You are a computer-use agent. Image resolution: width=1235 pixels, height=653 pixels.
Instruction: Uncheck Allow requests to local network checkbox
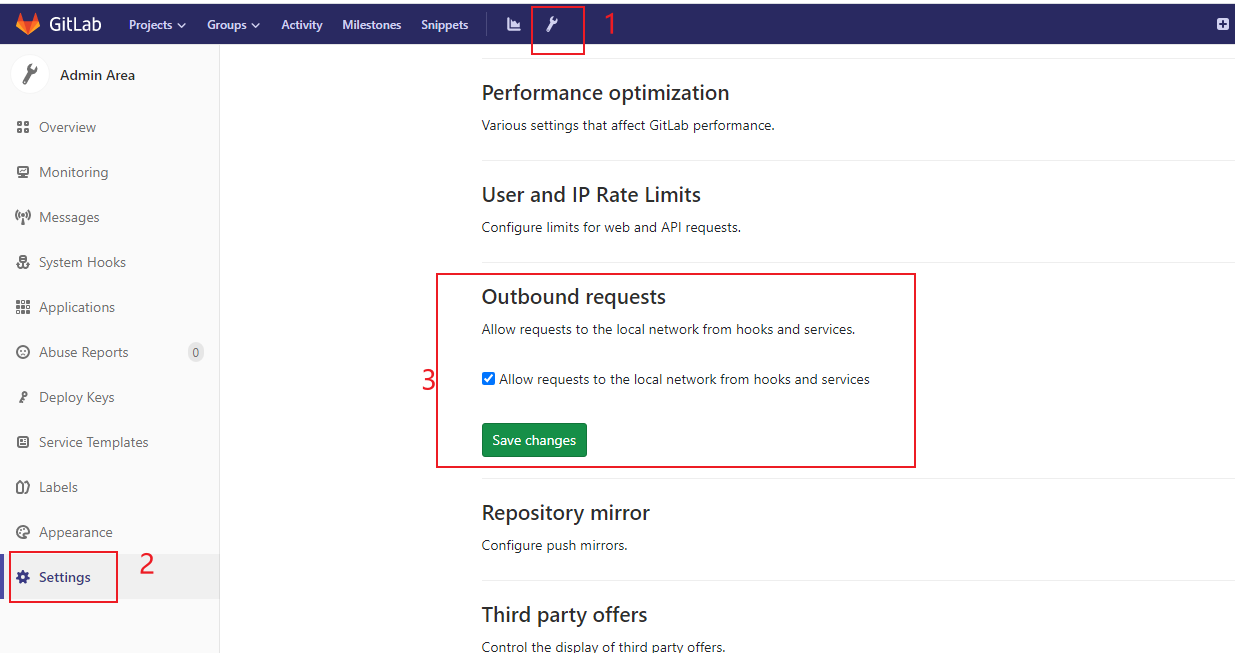click(x=488, y=379)
